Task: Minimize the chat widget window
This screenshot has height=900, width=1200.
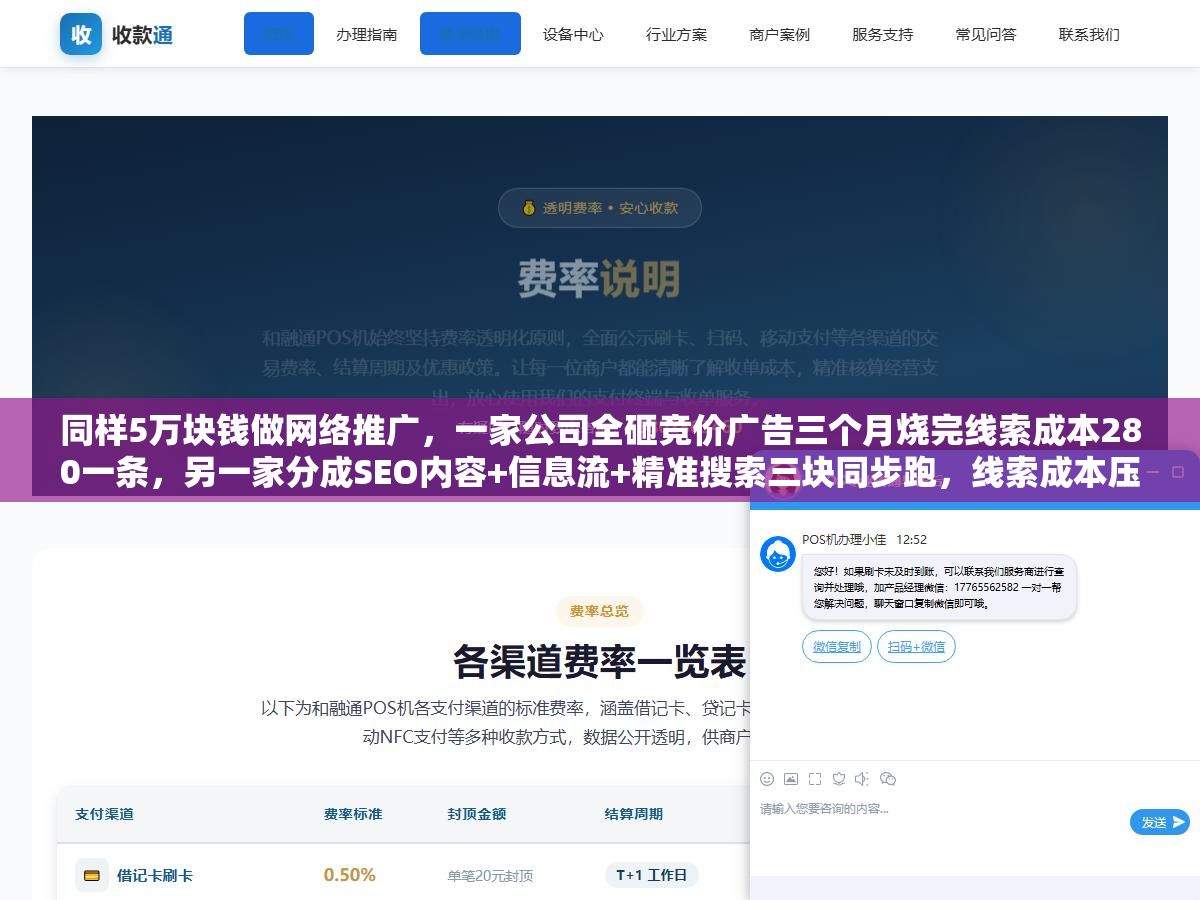Action: pyautogui.click(x=1152, y=471)
